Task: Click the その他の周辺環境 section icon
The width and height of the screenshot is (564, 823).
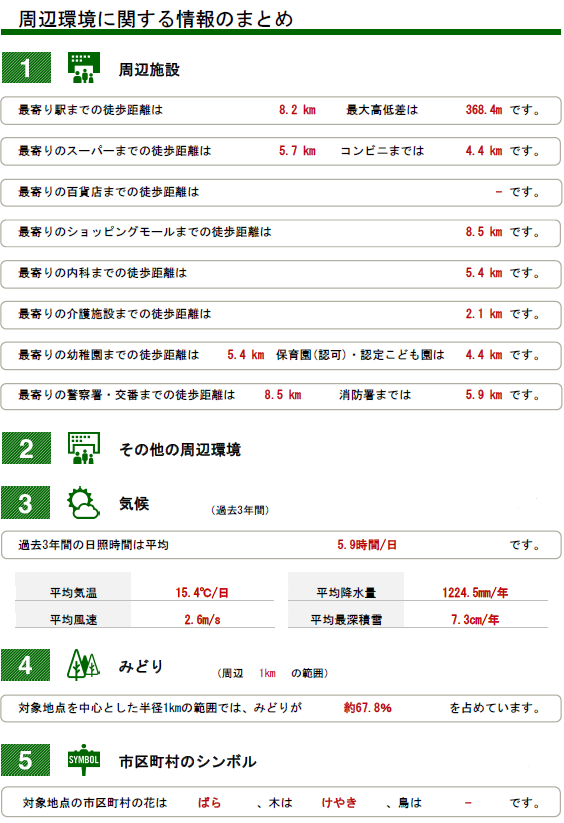Action: point(84,448)
